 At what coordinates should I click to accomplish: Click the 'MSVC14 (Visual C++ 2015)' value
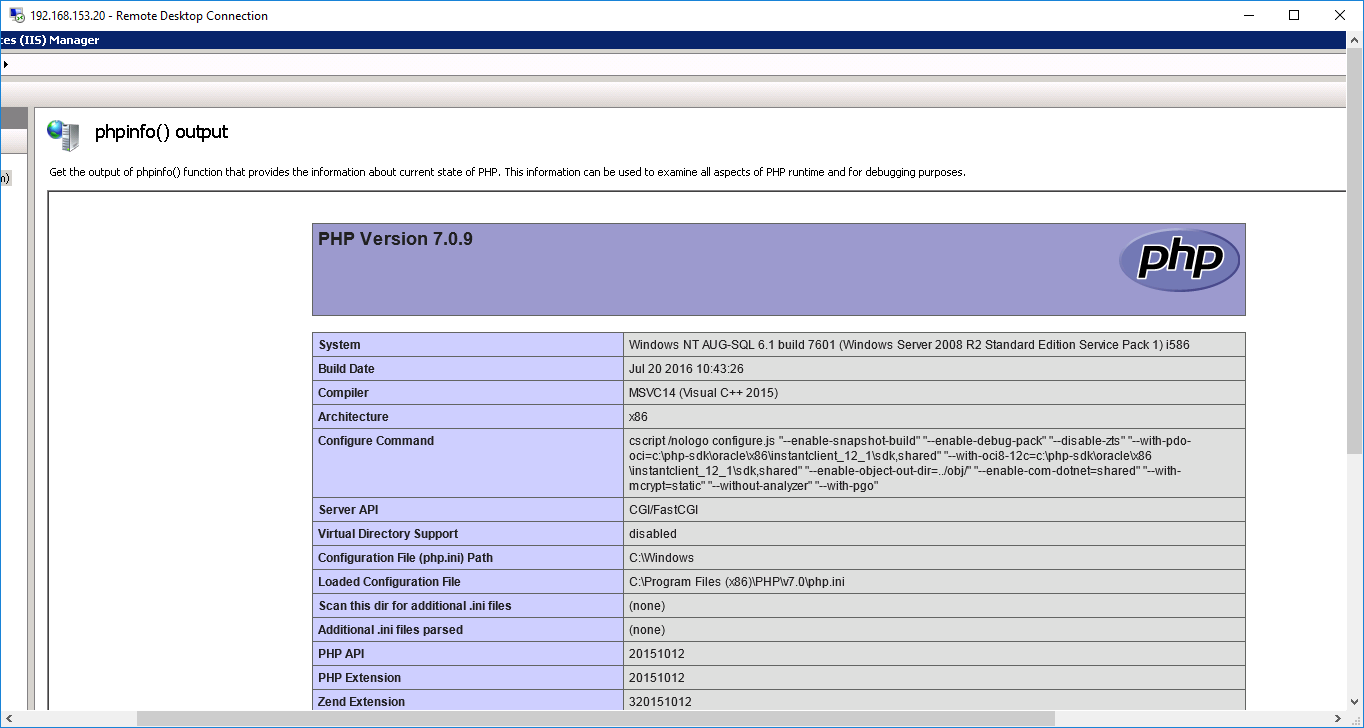pyautogui.click(x=703, y=393)
